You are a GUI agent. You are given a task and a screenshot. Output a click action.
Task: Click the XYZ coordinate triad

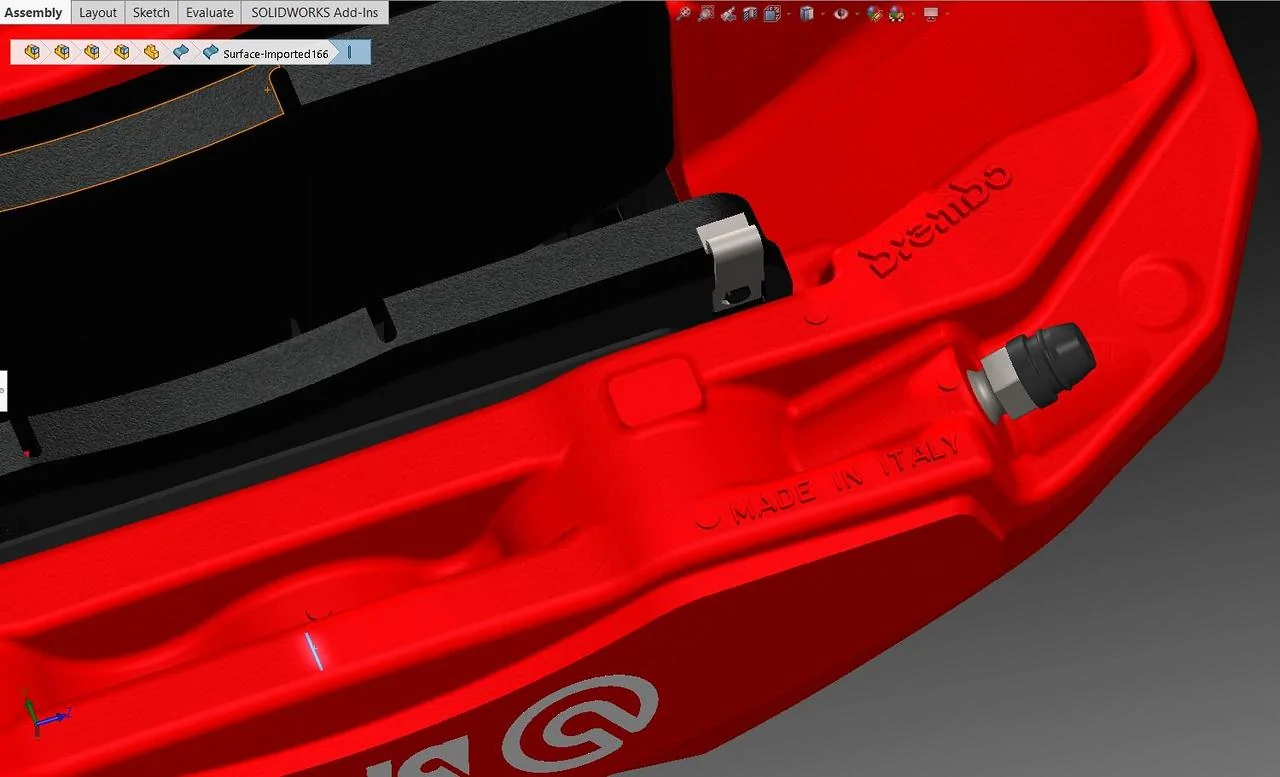coord(44,712)
